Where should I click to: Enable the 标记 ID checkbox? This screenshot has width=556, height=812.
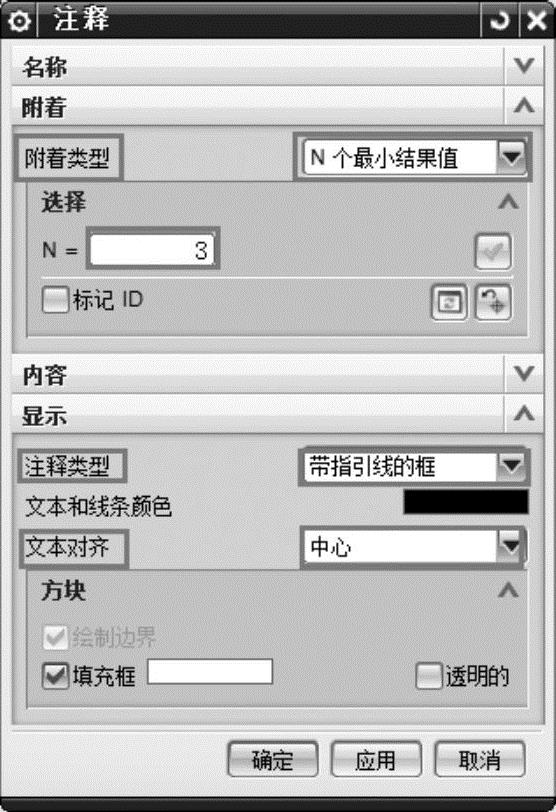[x=55, y=300]
